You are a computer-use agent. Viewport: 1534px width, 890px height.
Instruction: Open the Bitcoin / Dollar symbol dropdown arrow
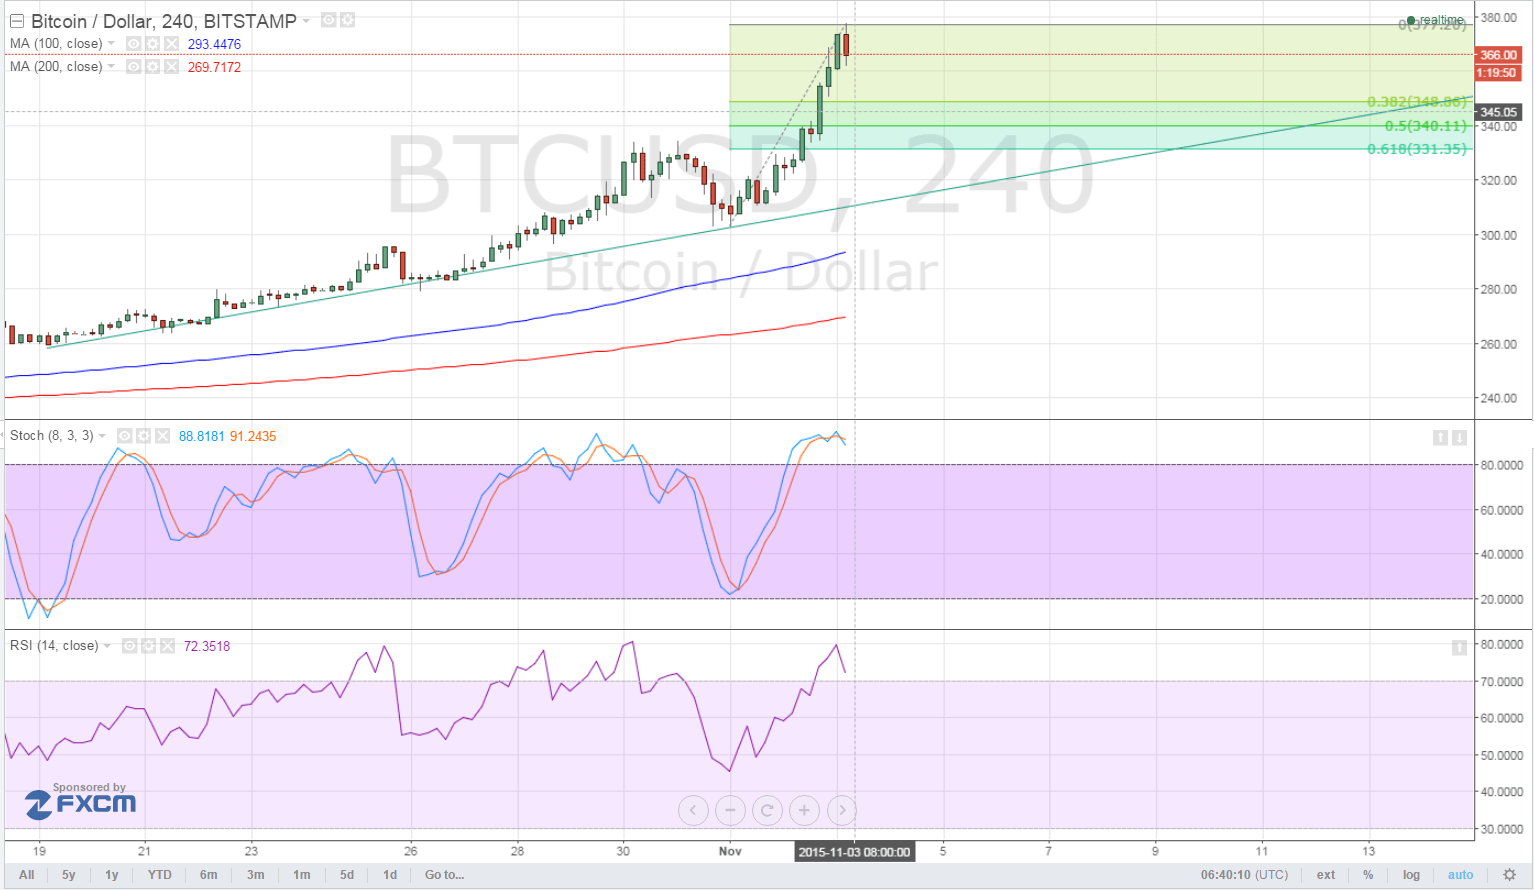[x=306, y=21]
